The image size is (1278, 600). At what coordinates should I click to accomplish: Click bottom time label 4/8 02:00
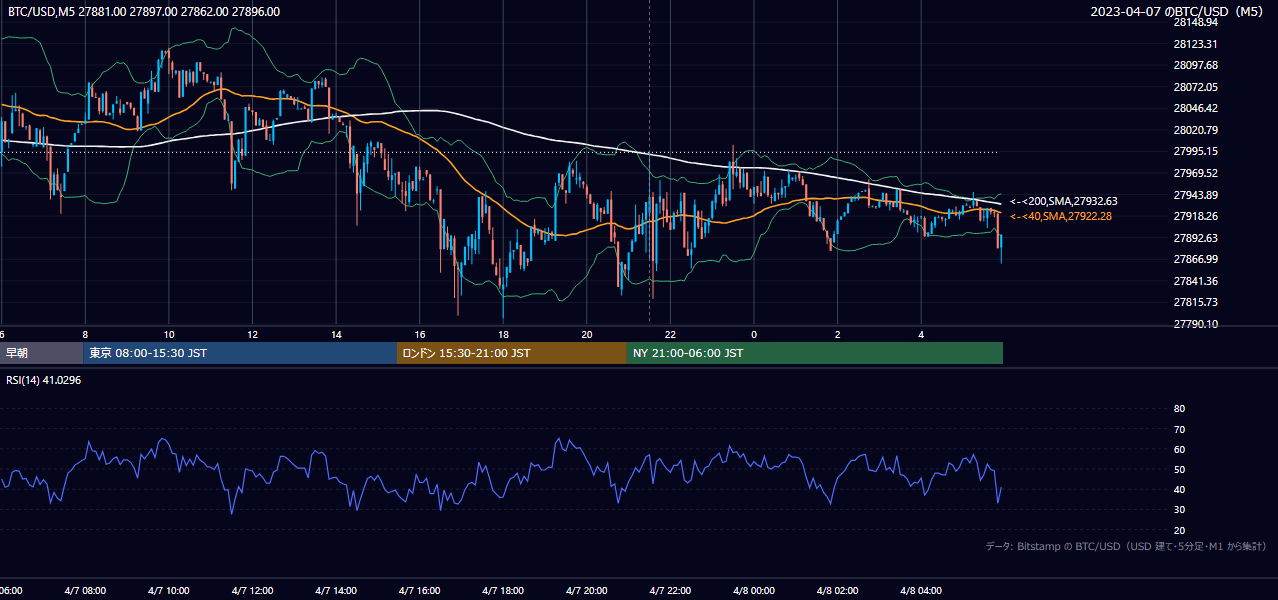point(838,591)
